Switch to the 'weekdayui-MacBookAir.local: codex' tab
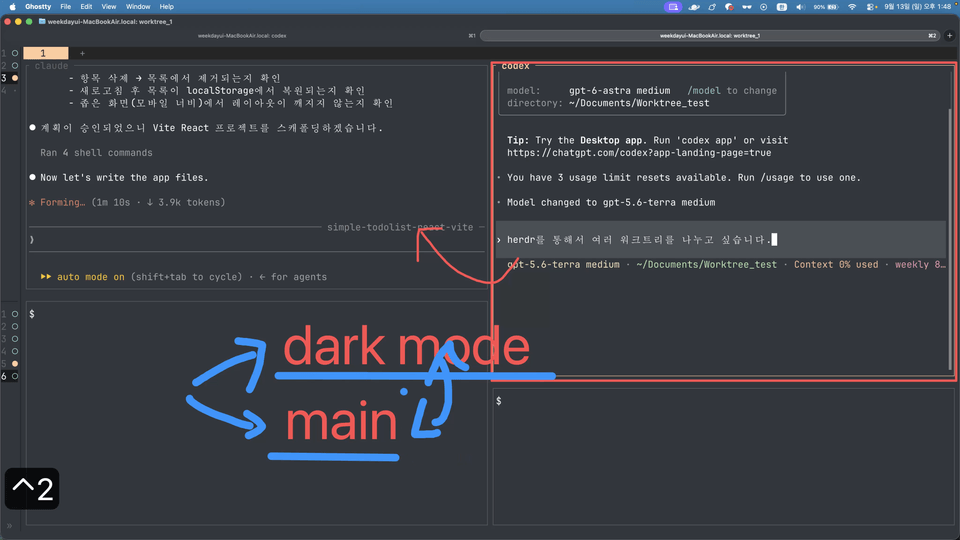Screen dimensions: 960x540 coord(242,36)
